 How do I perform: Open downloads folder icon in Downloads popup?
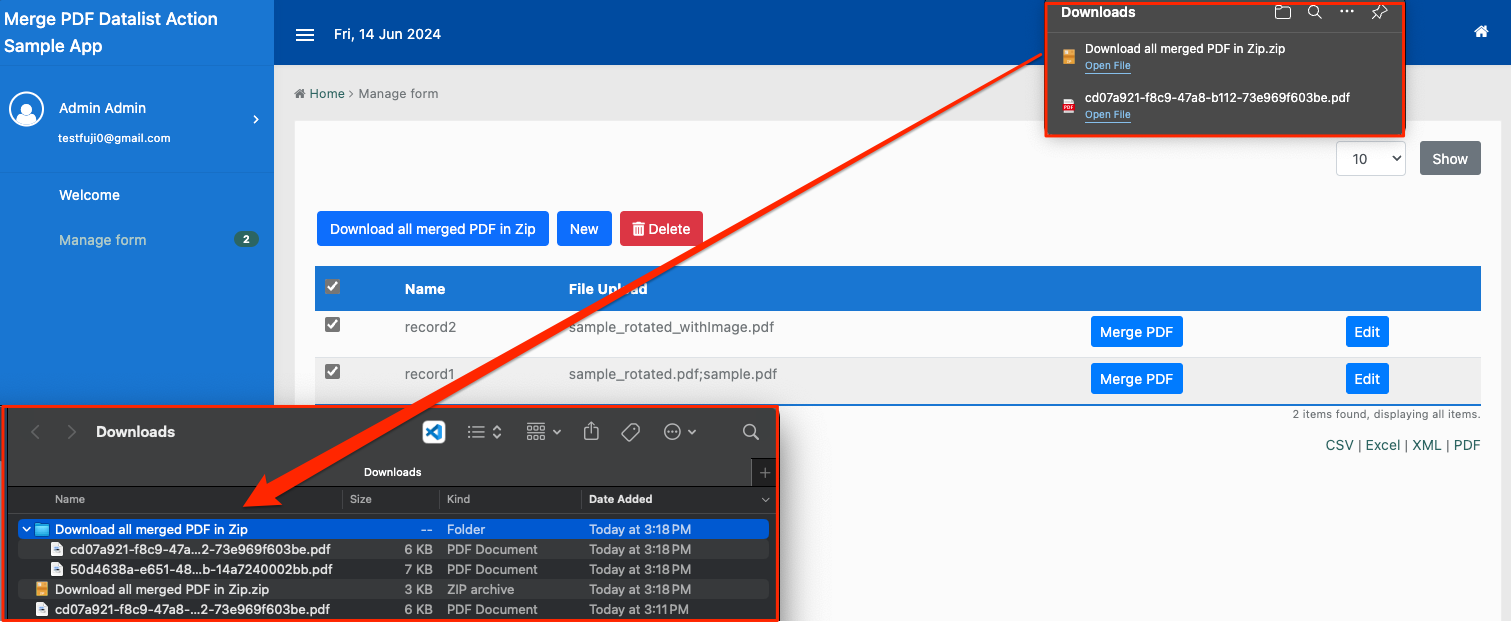[x=1283, y=13]
